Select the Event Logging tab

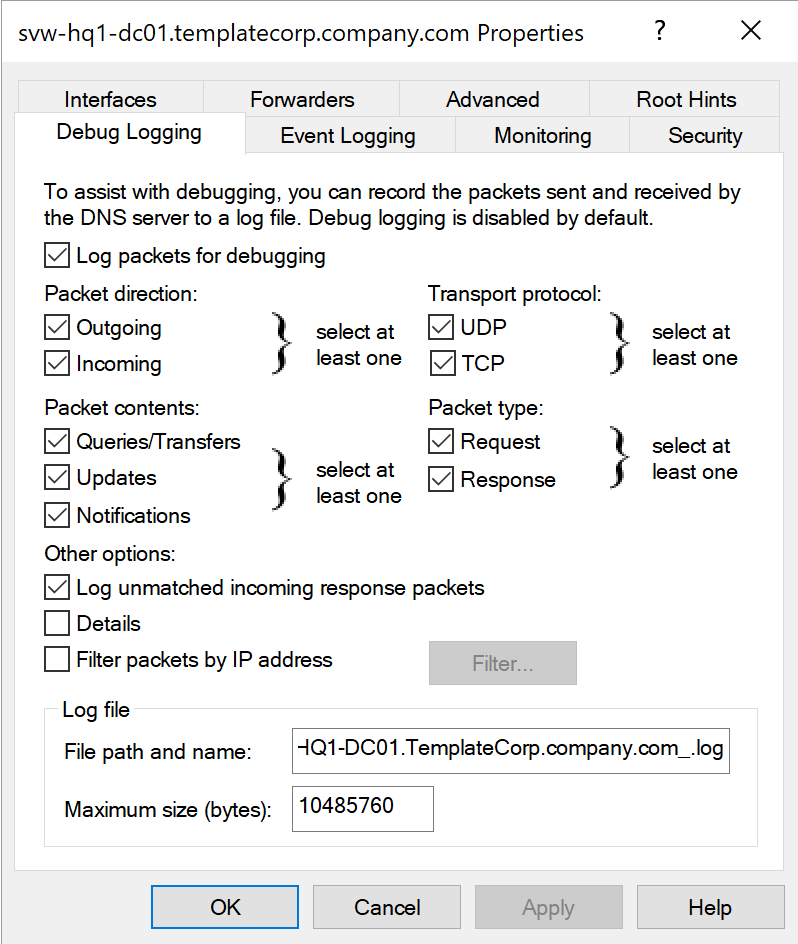click(348, 136)
